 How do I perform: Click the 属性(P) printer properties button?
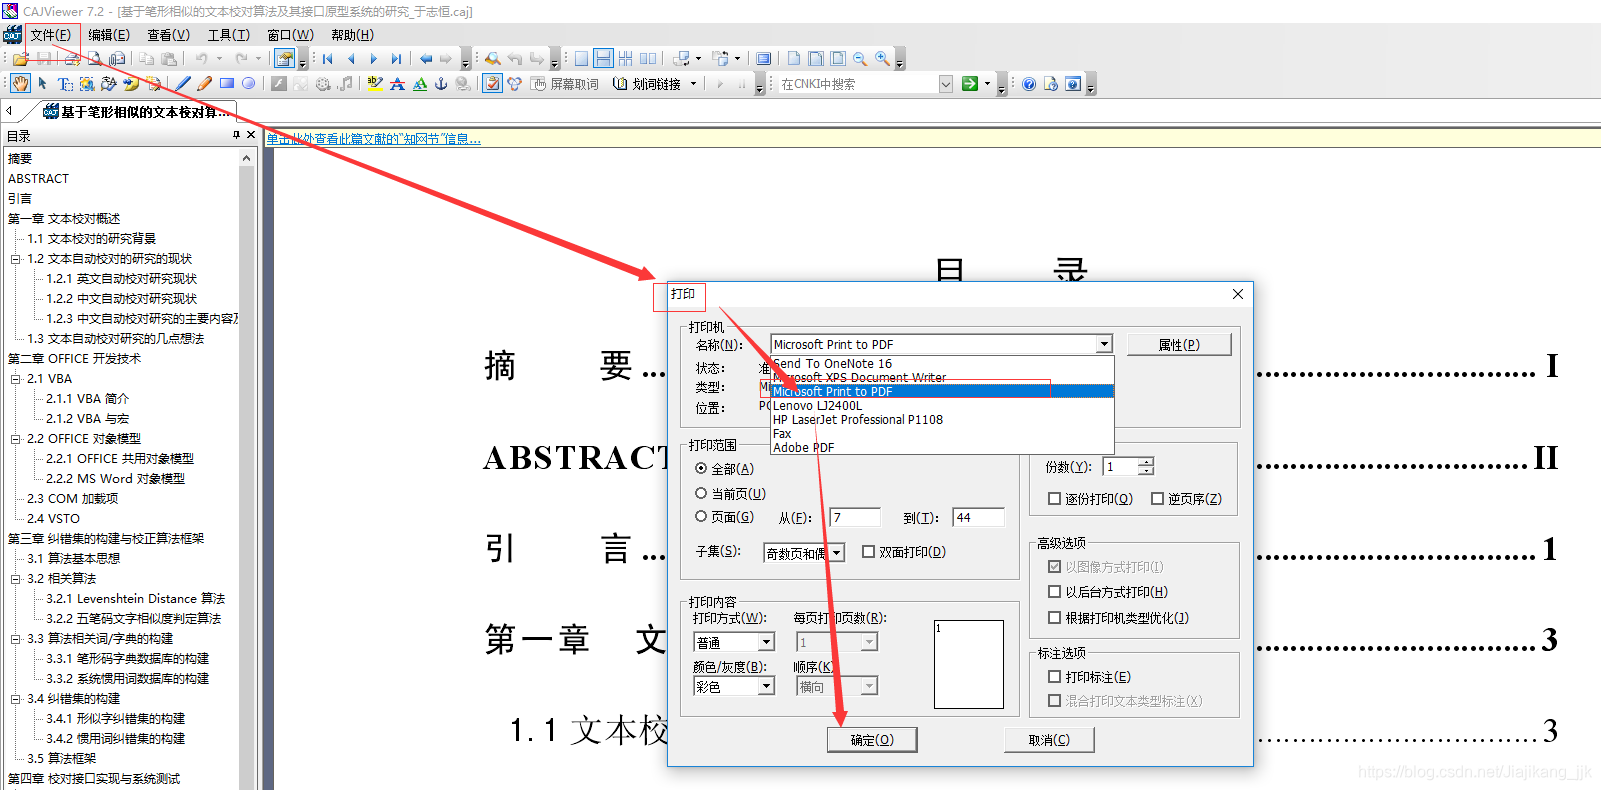click(1179, 344)
